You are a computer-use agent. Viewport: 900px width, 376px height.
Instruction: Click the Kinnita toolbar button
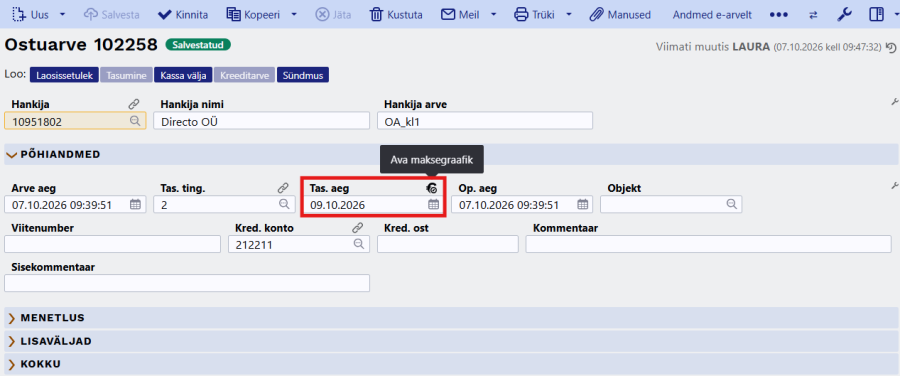pos(183,15)
